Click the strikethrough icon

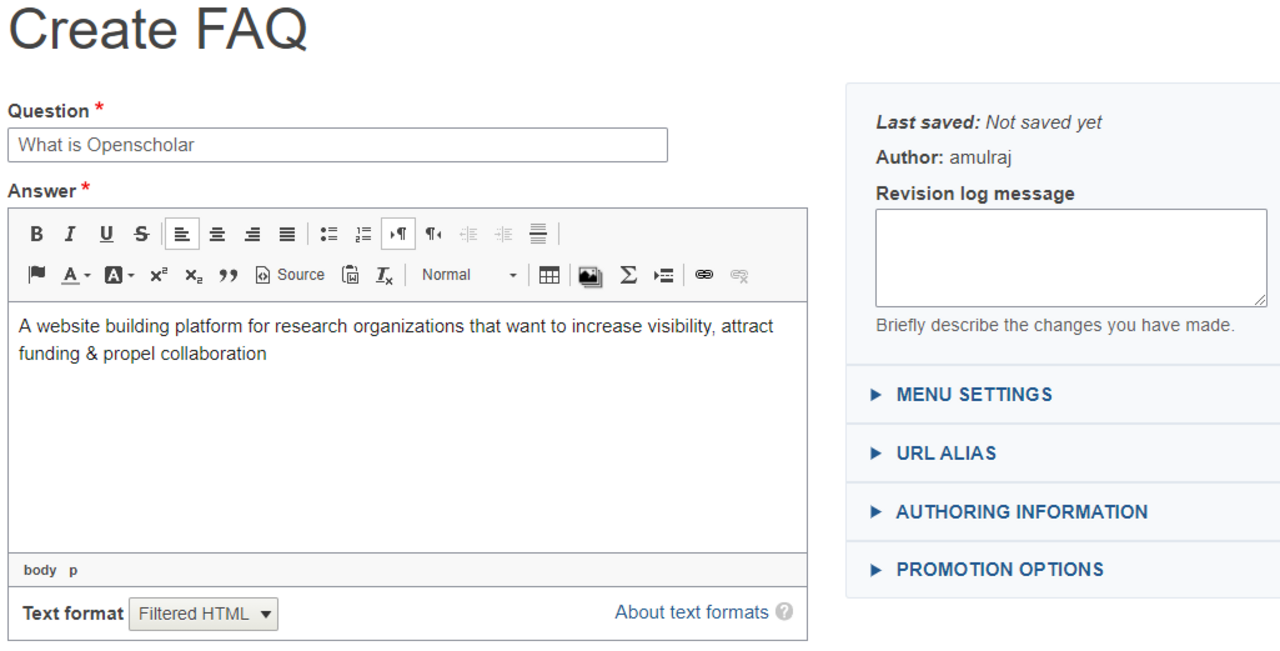coord(141,234)
